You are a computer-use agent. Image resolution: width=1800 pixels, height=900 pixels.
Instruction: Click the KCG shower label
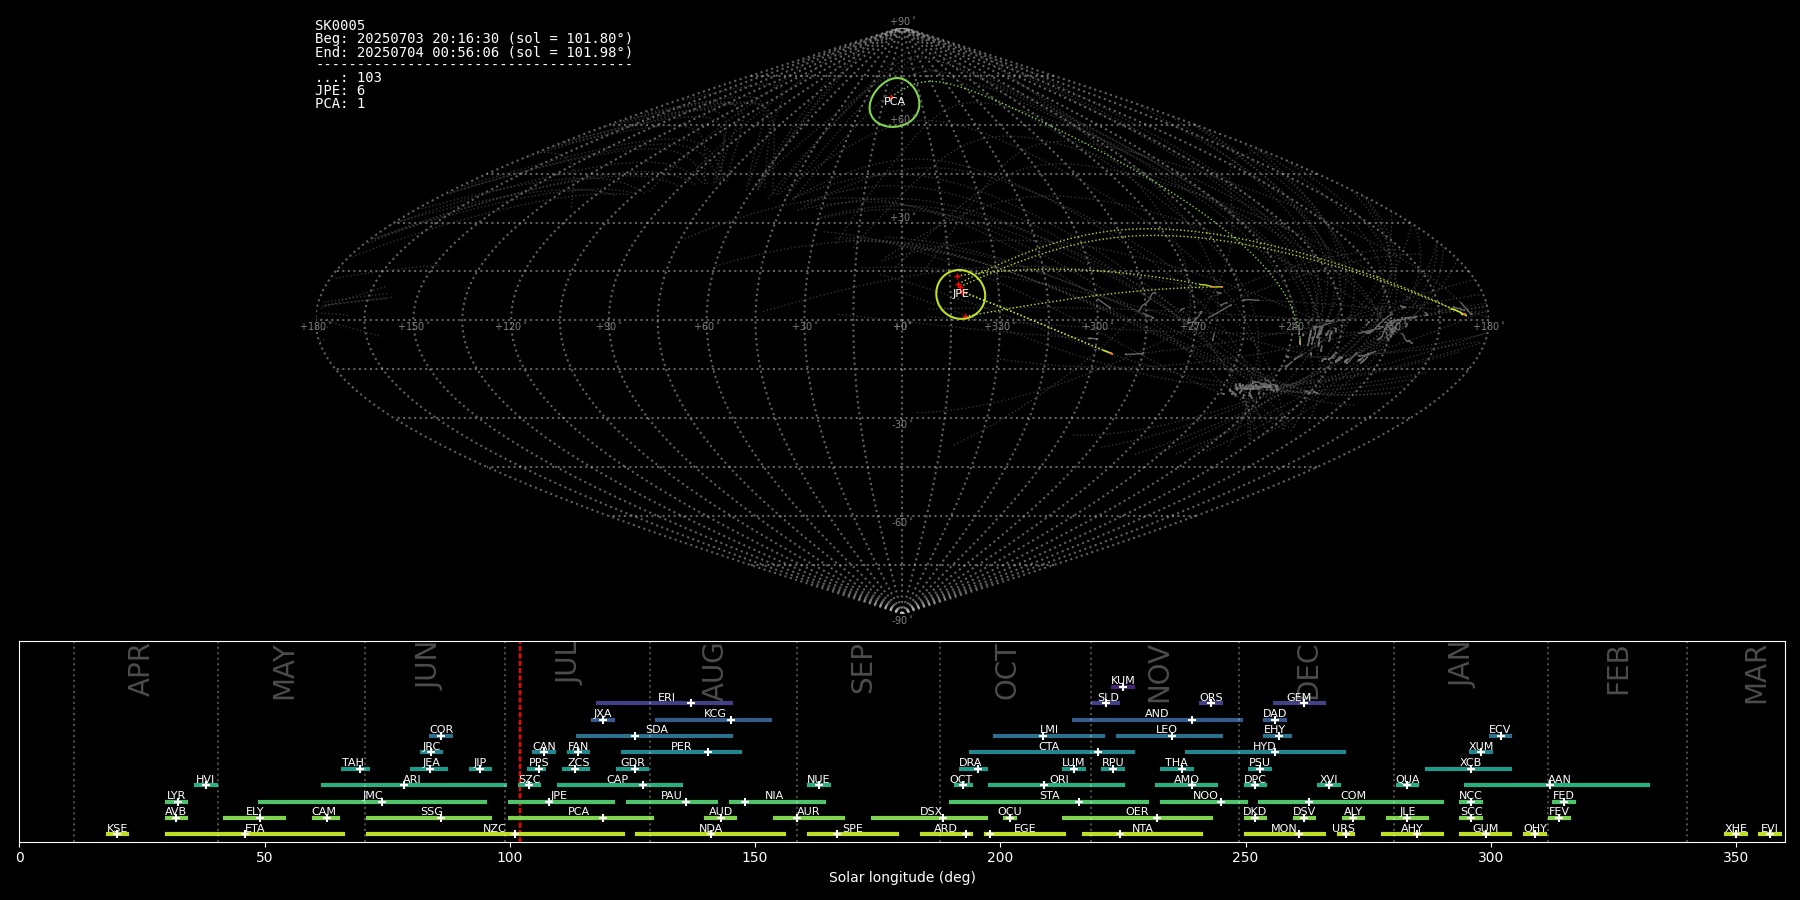coord(715,714)
